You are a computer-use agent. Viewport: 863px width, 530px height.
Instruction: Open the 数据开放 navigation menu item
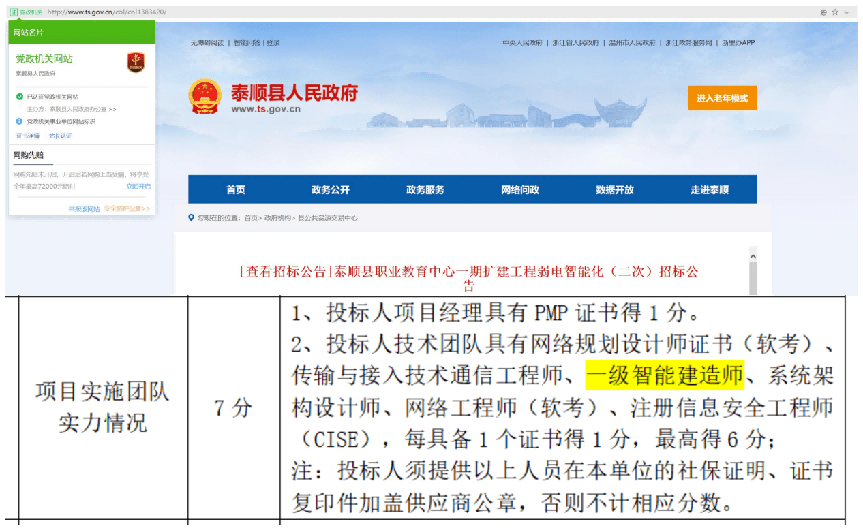point(615,189)
